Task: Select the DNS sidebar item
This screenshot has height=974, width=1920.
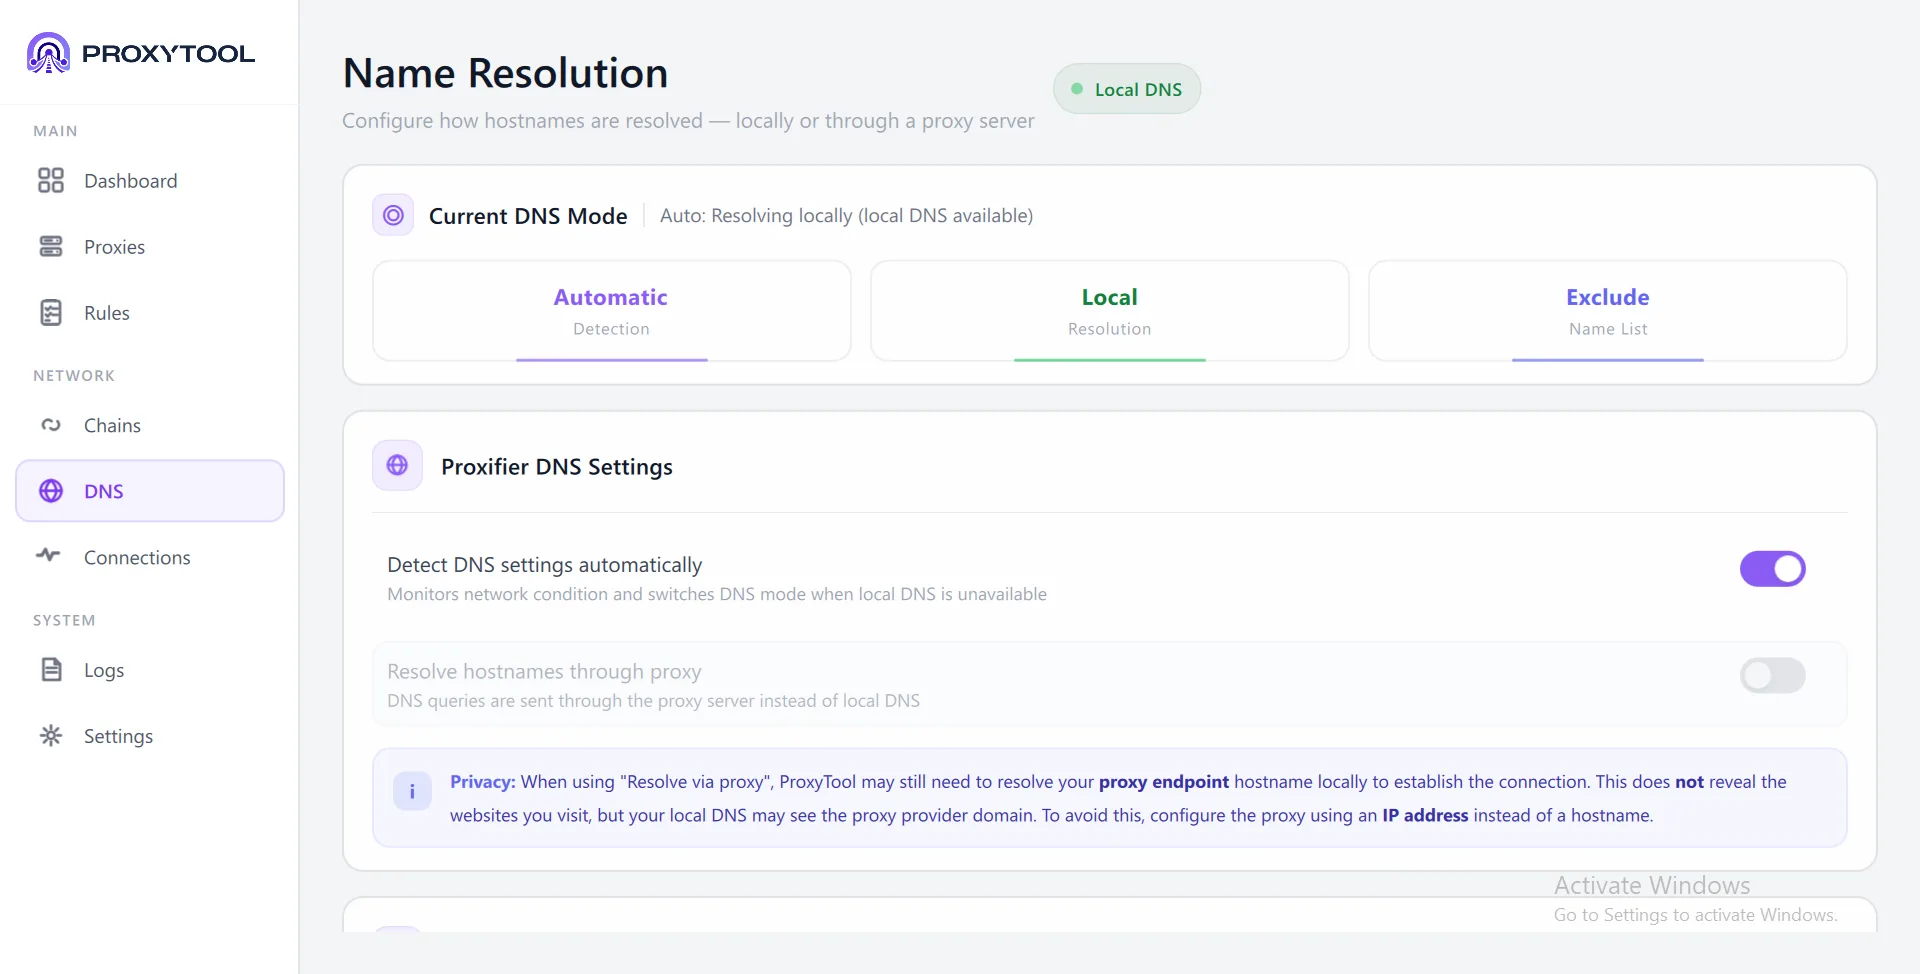Action: [x=150, y=491]
